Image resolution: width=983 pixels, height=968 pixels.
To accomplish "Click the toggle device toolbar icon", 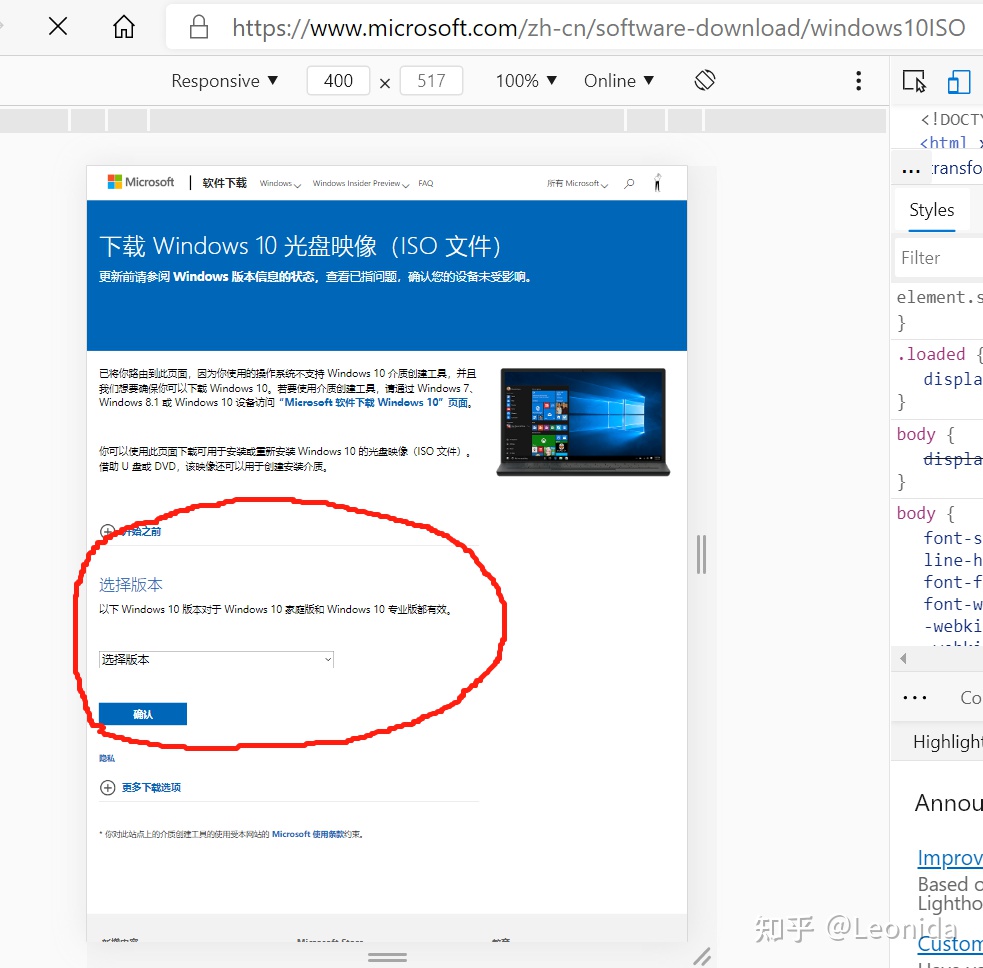I will [958, 81].
